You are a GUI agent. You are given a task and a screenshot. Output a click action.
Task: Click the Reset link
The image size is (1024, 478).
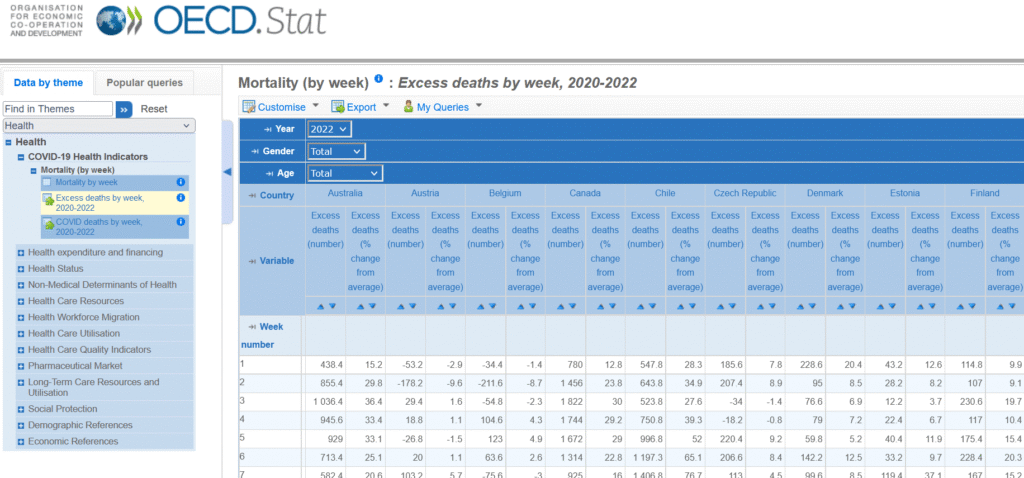tap(154, 109)
